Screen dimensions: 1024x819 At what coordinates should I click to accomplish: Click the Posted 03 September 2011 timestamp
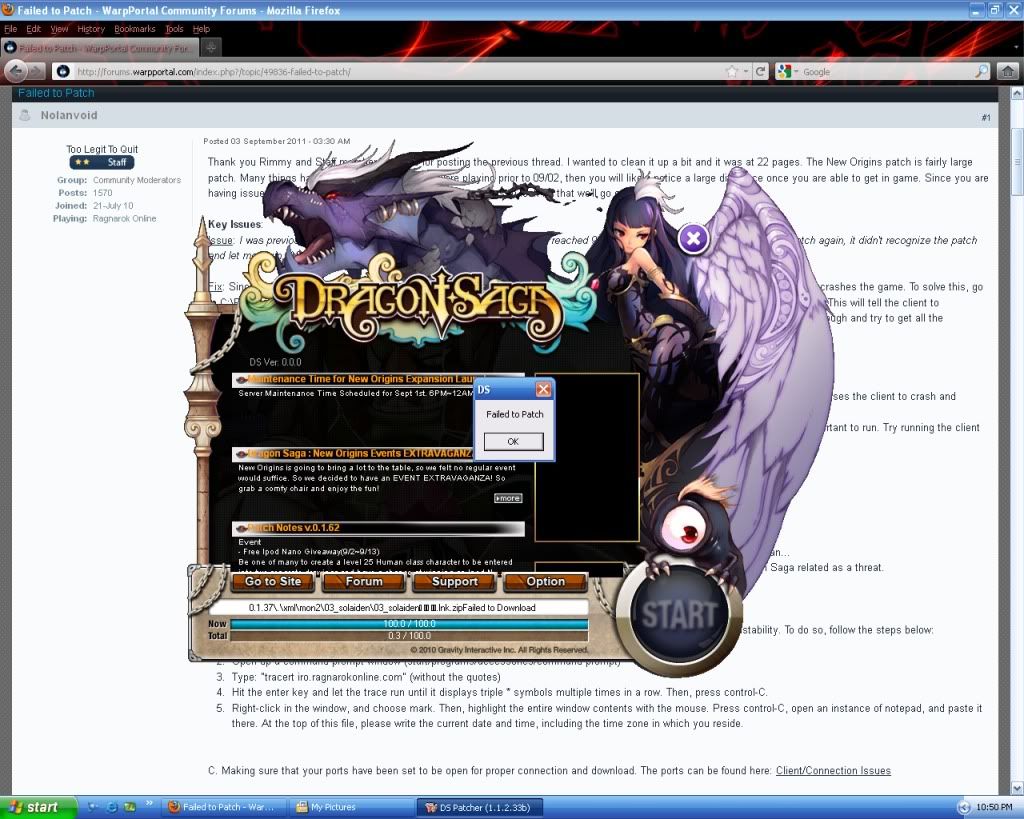pyautogui.click(x=277, y=141)
